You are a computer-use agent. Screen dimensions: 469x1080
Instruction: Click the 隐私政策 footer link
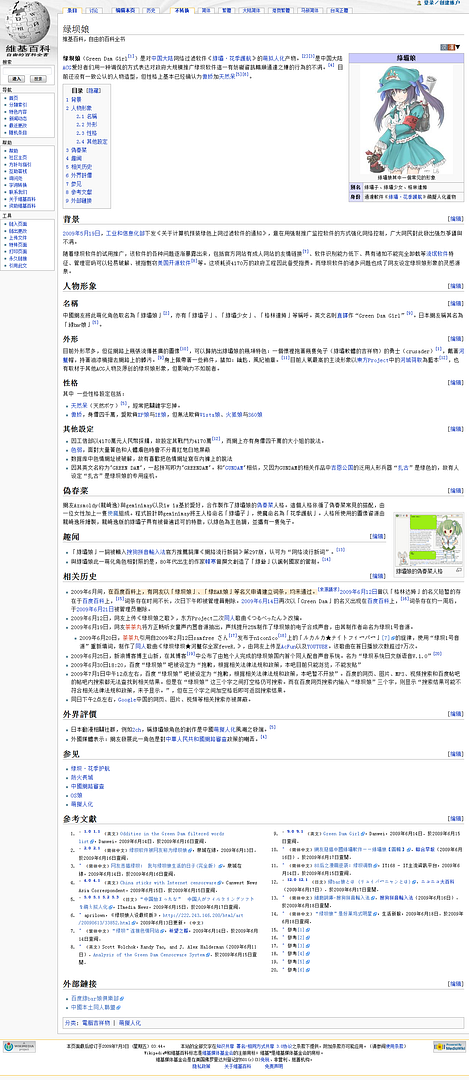[202, 1066]
